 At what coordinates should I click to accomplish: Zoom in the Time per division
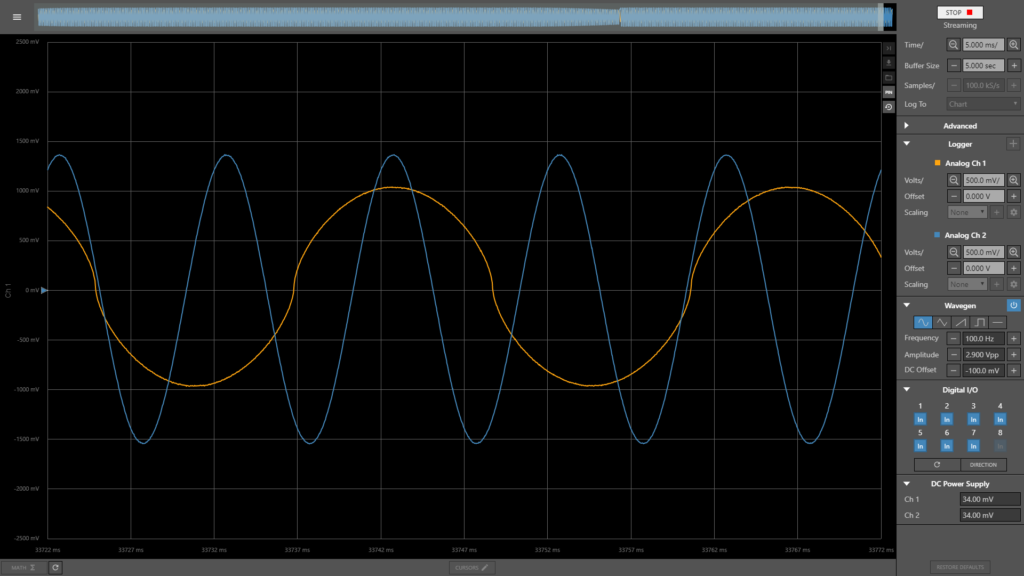(1014, 45)
